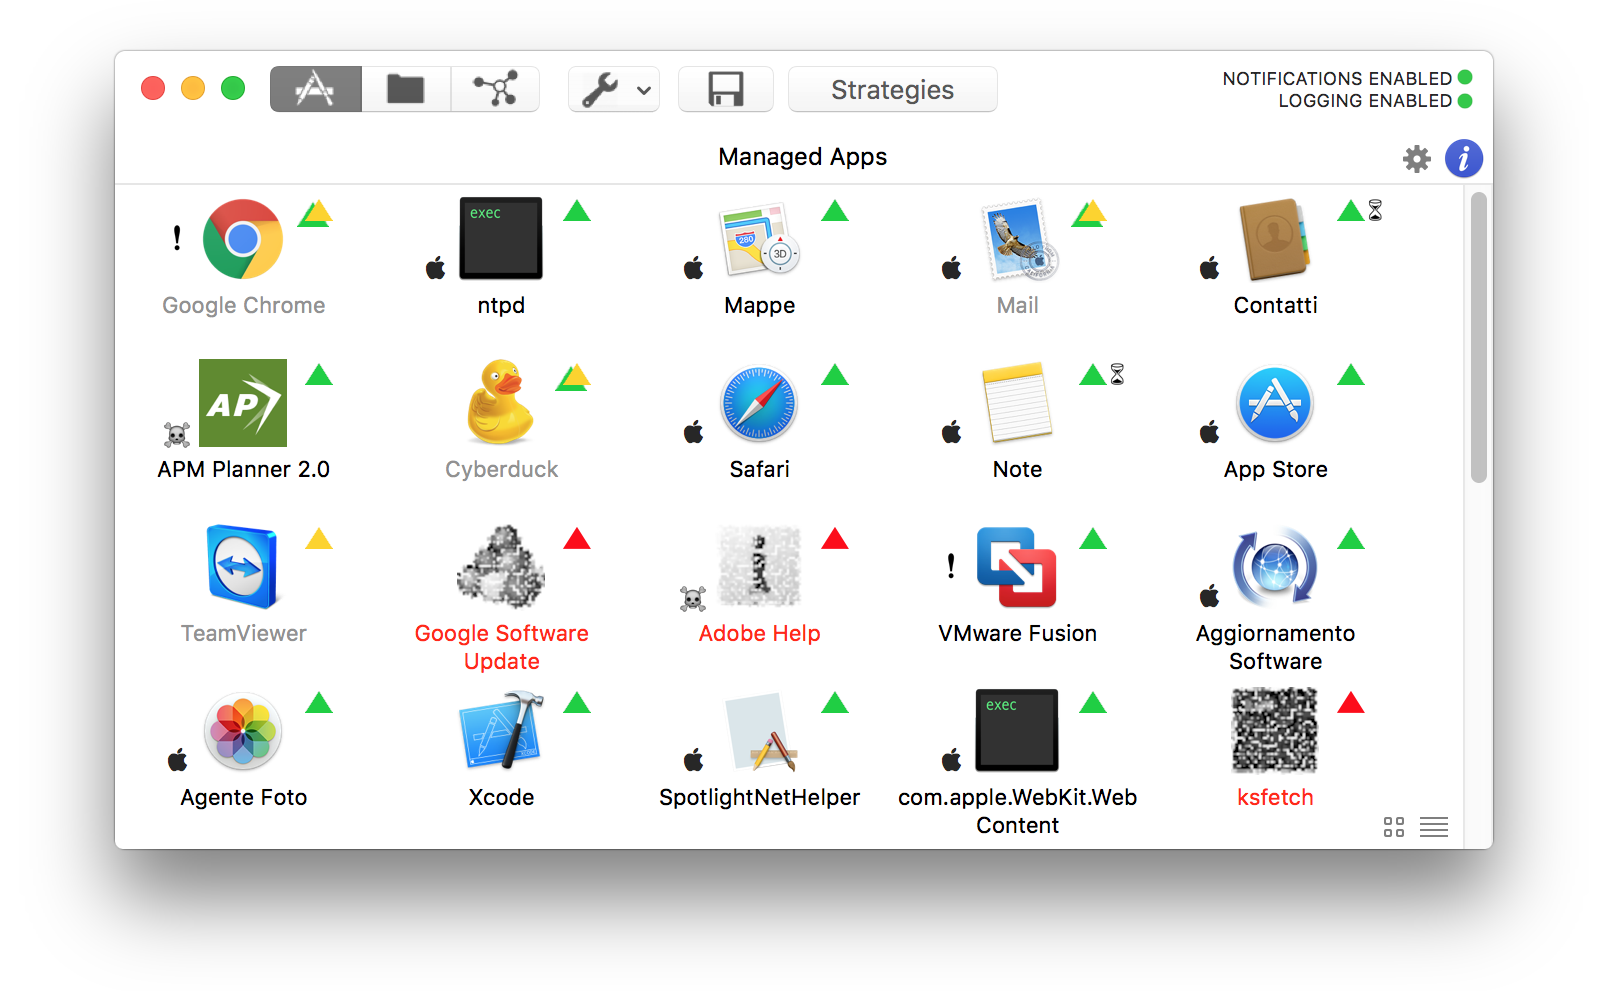This screenshot has height=991, width=1611.
Task: Click the save floppy disk button
Action: click(726, 89)
